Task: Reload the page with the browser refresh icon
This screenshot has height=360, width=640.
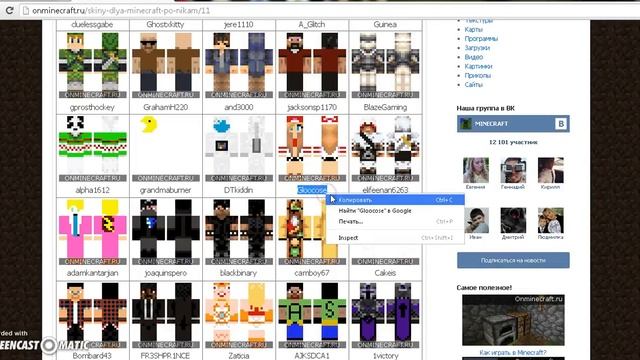Action: click(9, 10)
